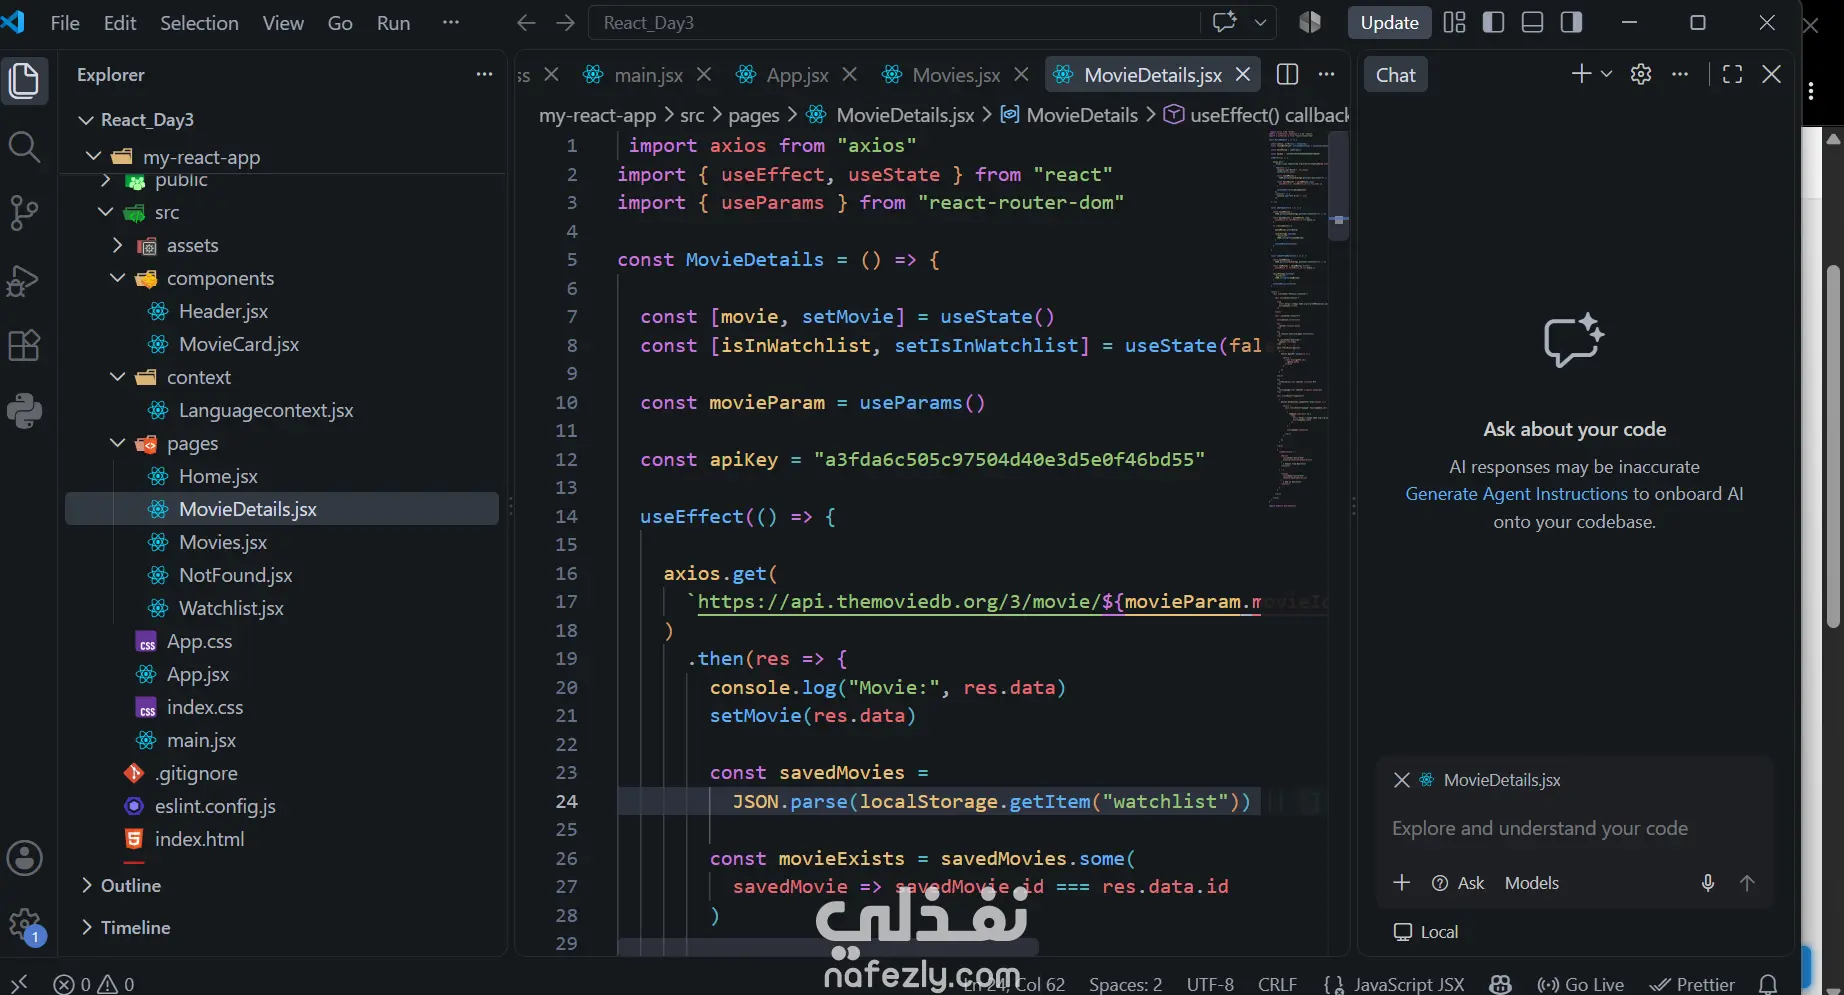This screenshot has width=1844, height=995.
Task: Open the Search view in activity bar
Action: point(24,147)
